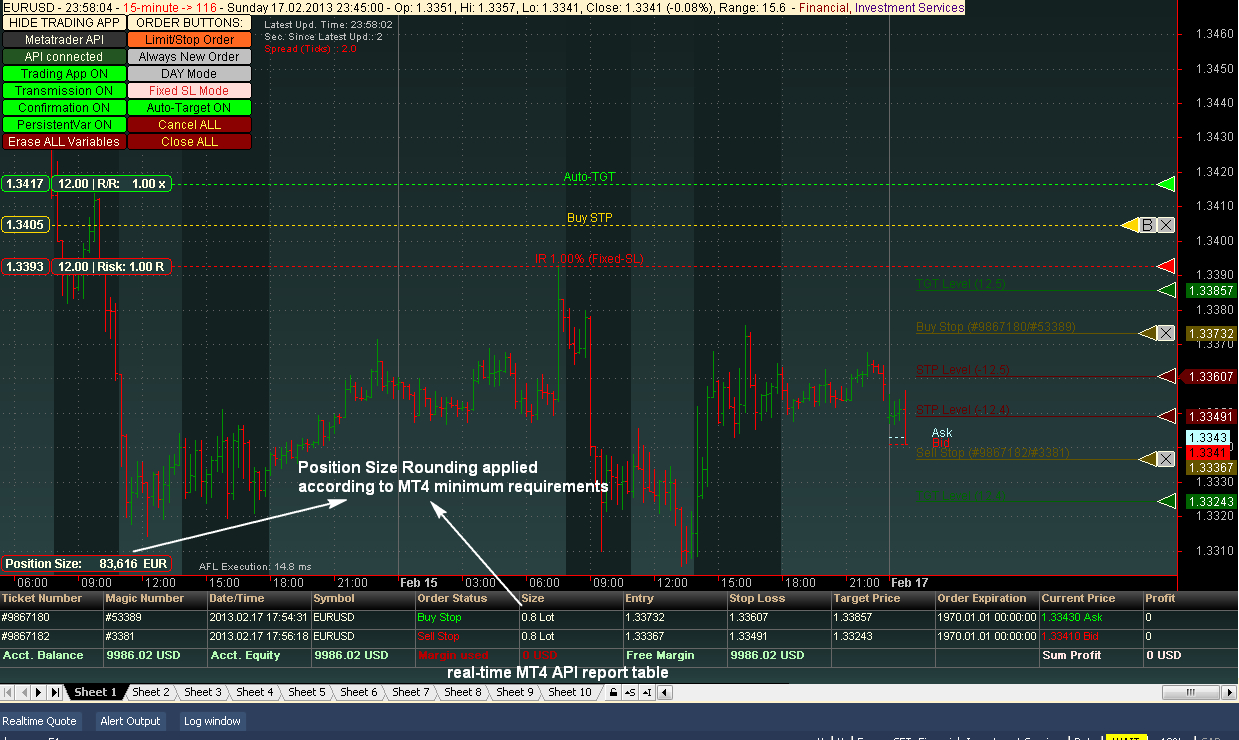Screen dimensions: 1239x740
Task: Click the red Fixed-SL arrow marker
Action: pyautogui.click(x=1165, y=266)
